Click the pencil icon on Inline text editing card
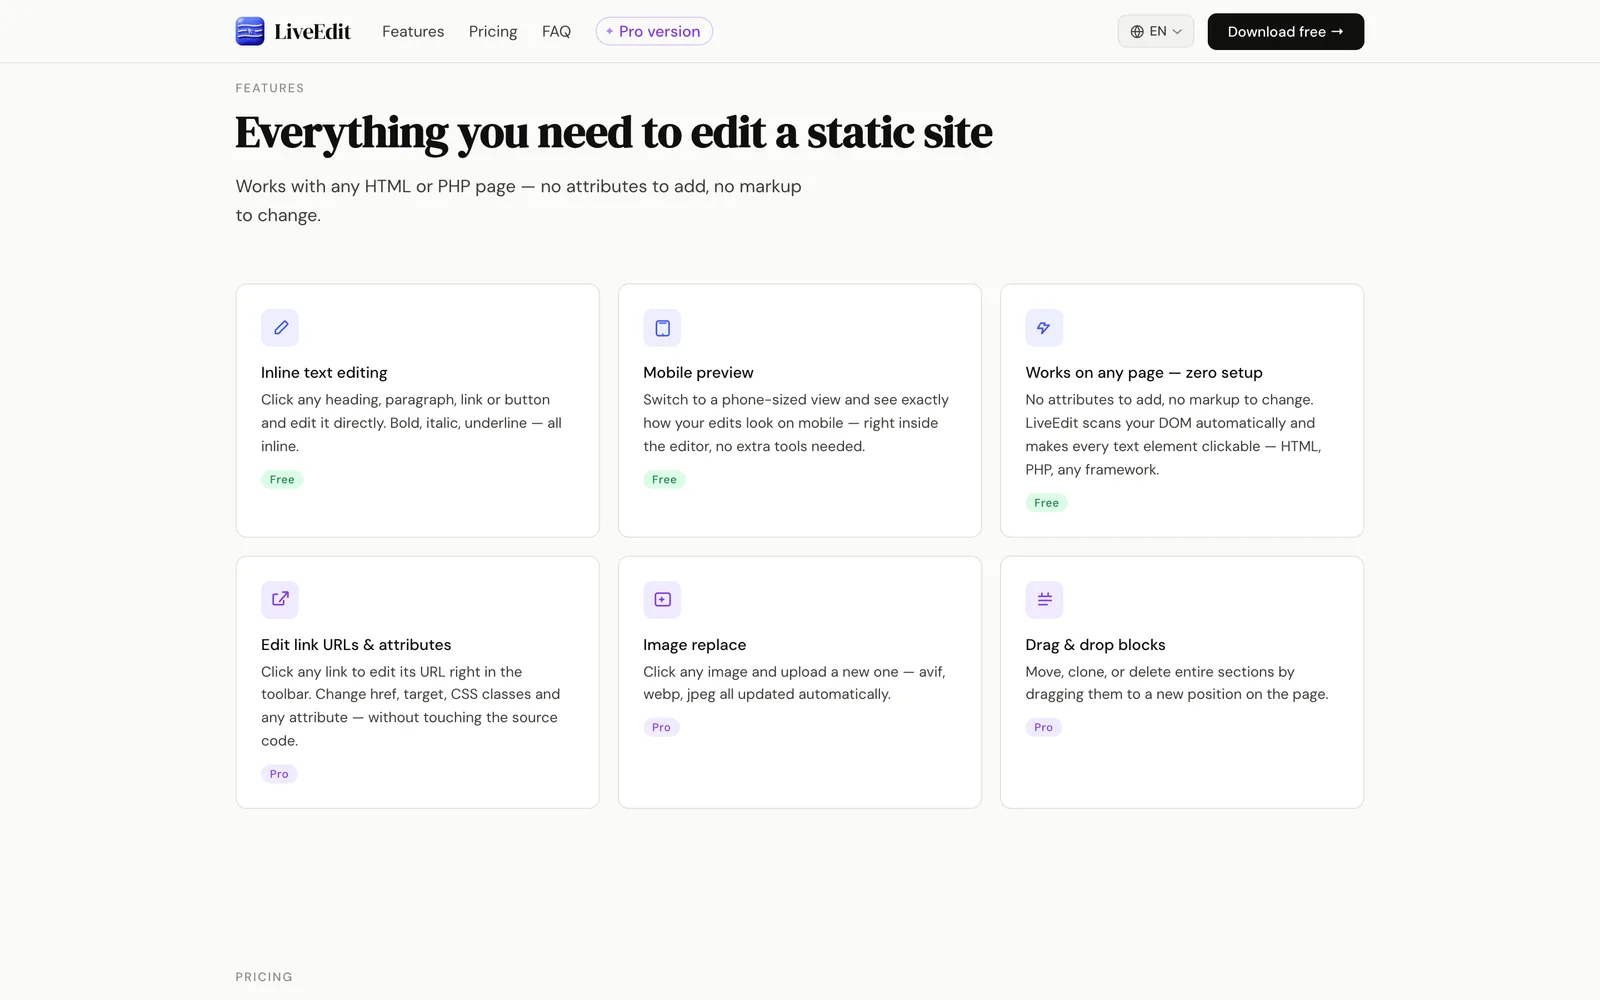Screen dimensions: 1600x1000 click(280, 328)
